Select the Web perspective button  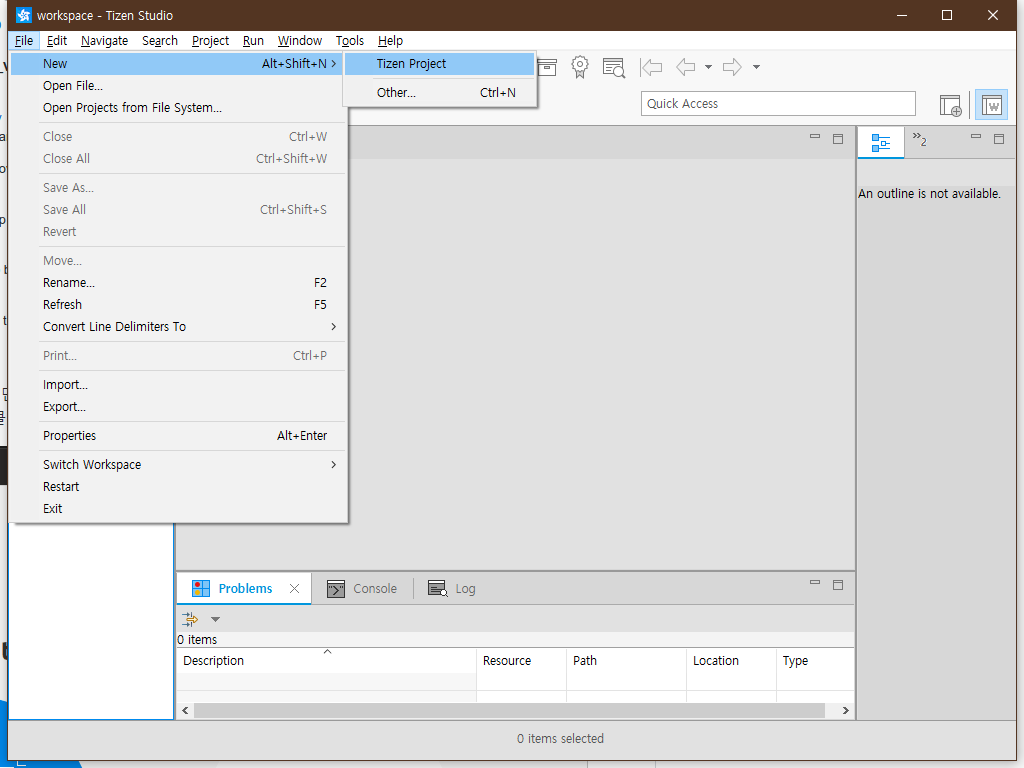tap(991, 105)
